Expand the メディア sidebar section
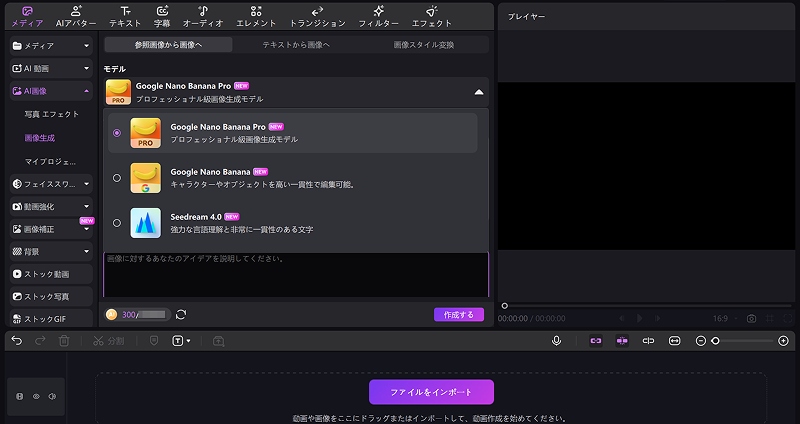The height and width of the screenshot is (424, 800). click(x=51, y=46)
